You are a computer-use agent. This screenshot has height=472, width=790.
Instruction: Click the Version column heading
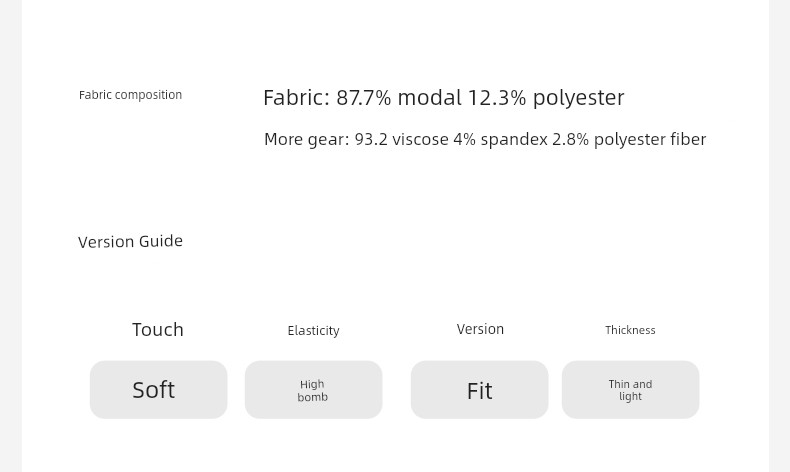click(480, 329)
